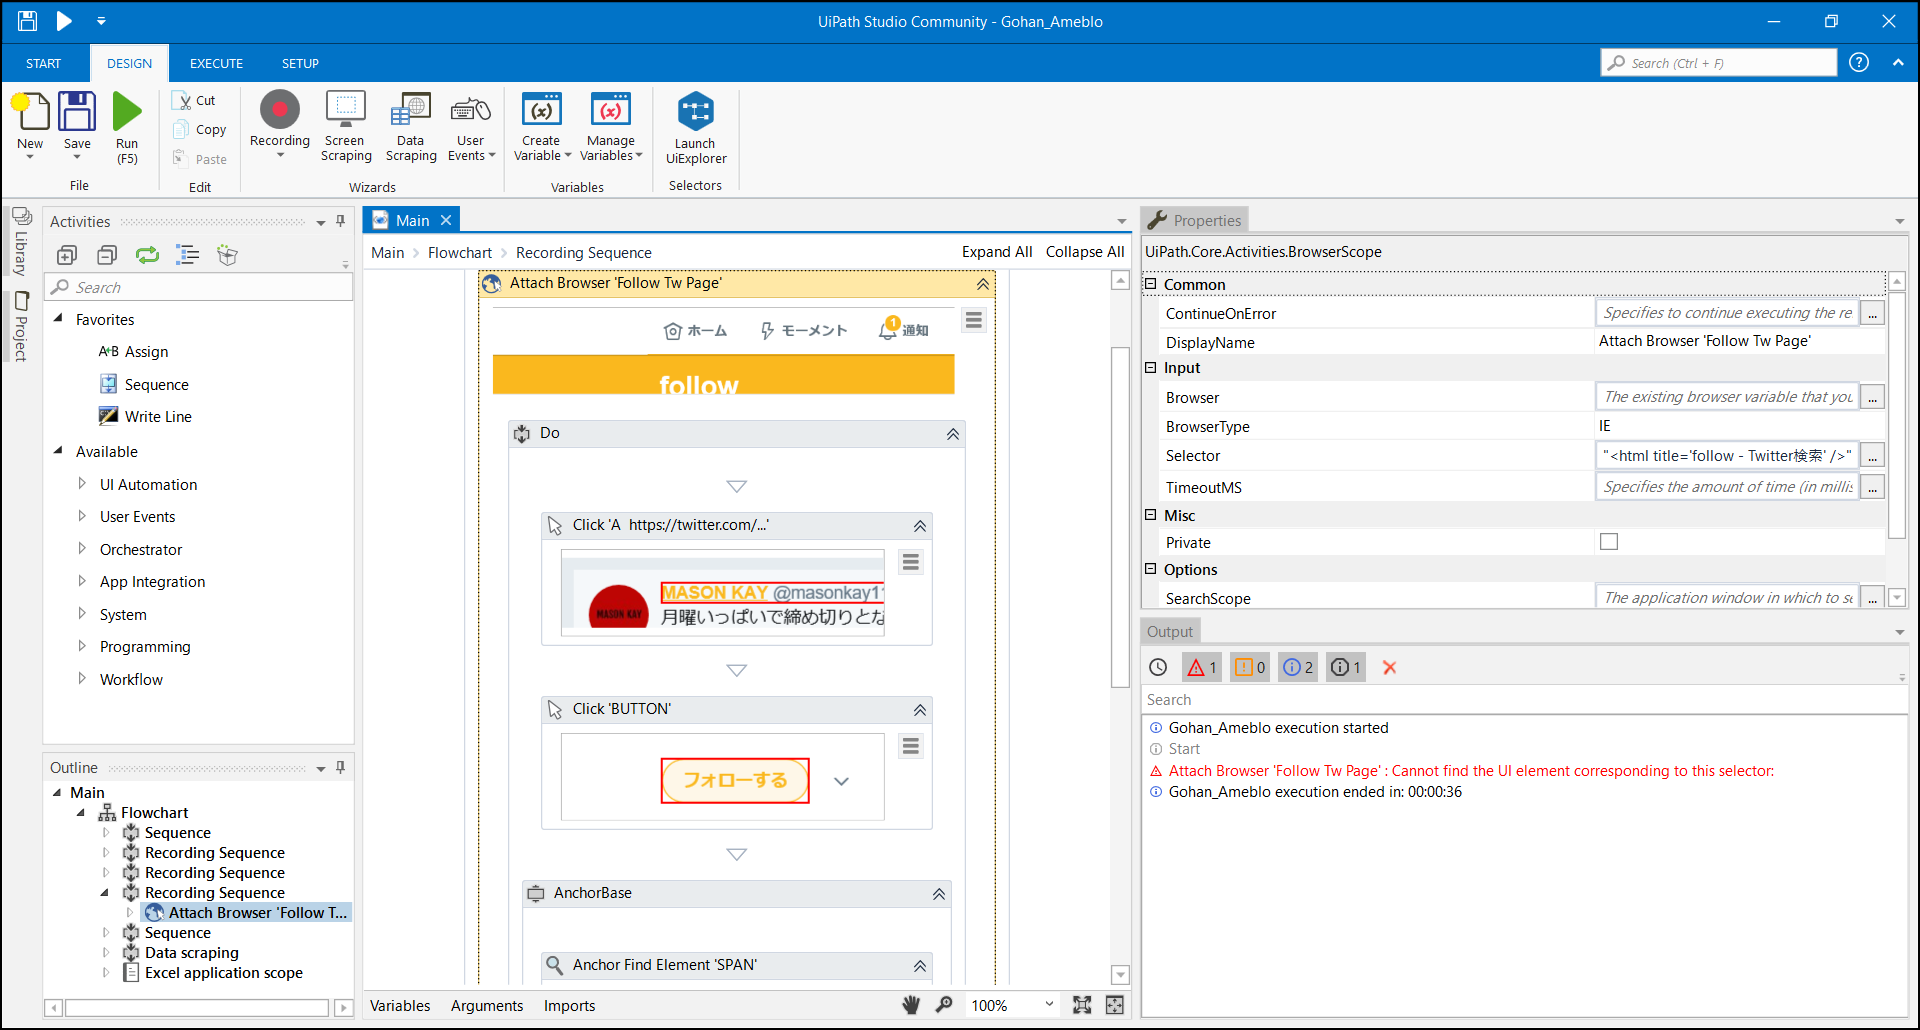Image resolution: width=1920 pixels, height=1030 pixels.
Task: Navigate to Flowchart via the breadcrumb
Action: [459, 252]
